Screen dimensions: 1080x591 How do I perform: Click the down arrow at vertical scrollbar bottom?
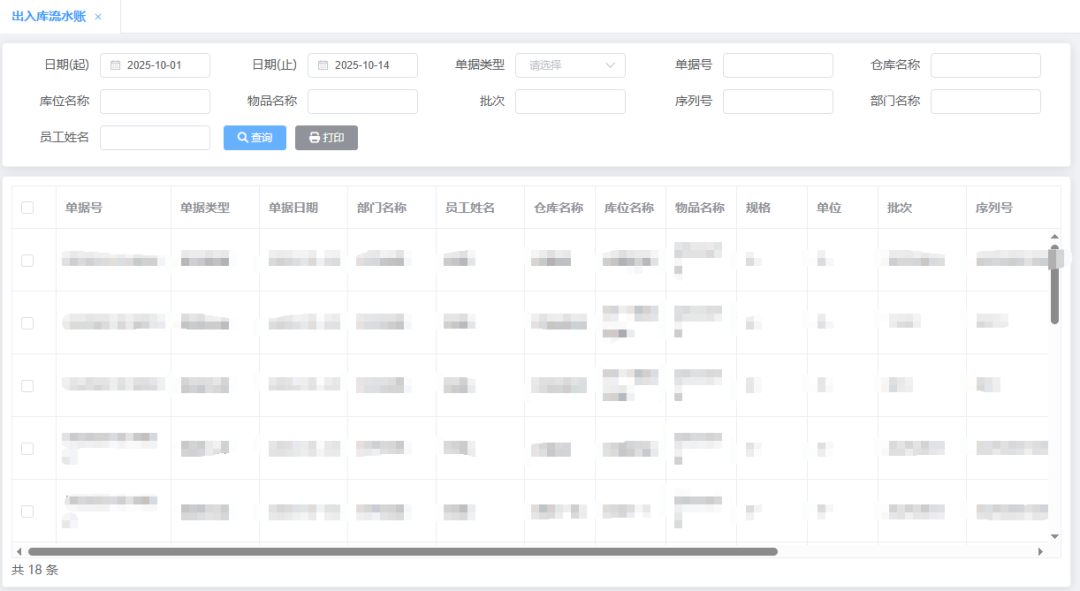click(1055, 536)
